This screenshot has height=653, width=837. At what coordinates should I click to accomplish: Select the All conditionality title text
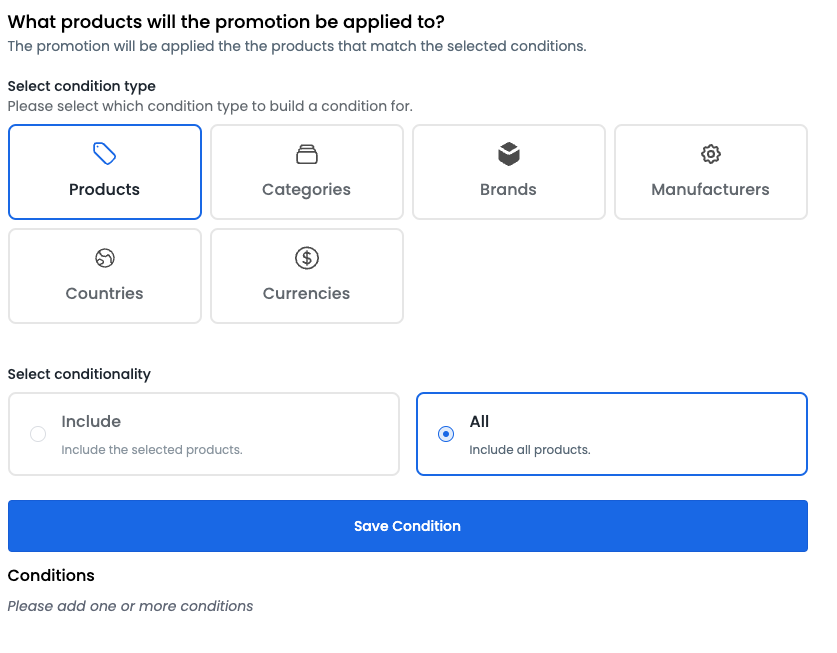pyautogui.click(x=479, y=422)
